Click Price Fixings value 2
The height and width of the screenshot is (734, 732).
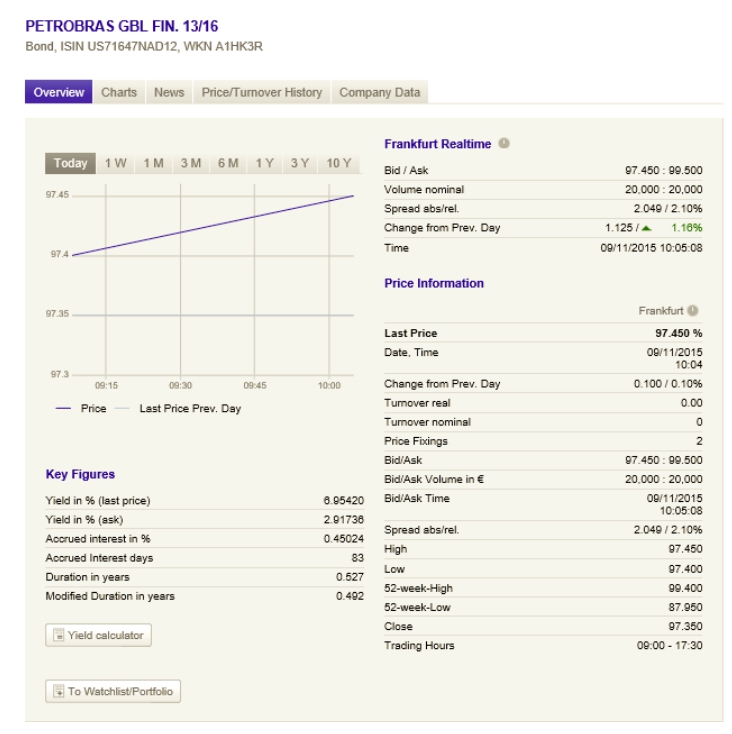(x=699, y=441)
